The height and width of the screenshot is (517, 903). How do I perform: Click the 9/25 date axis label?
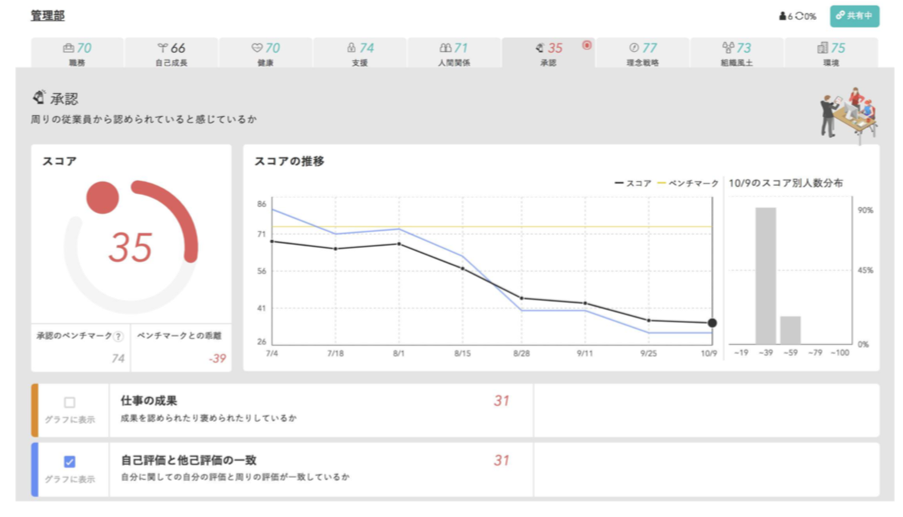648,353
